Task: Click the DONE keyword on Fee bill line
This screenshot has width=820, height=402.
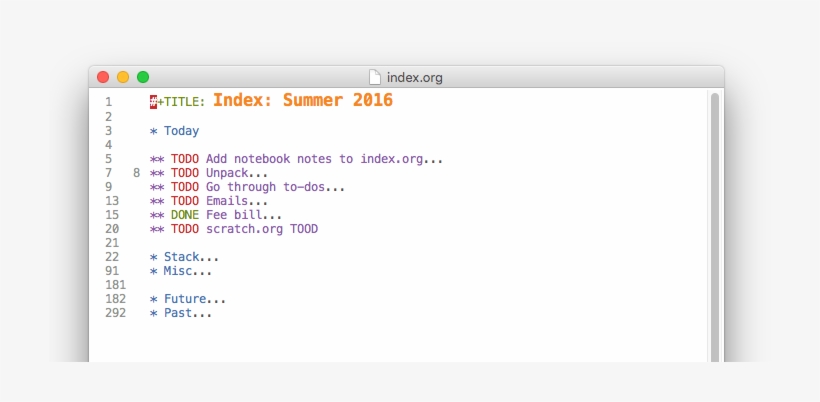Action: (185, 215)
